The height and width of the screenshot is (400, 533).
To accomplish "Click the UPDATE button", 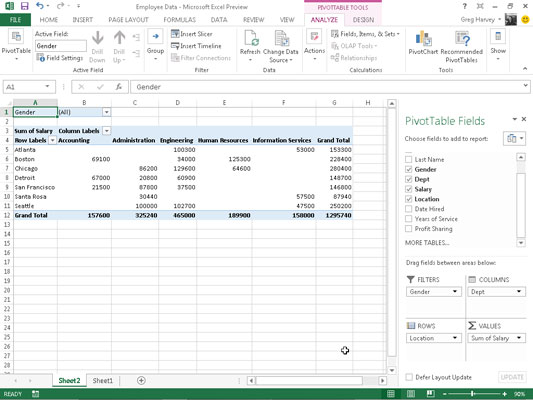I will [512, 377].
